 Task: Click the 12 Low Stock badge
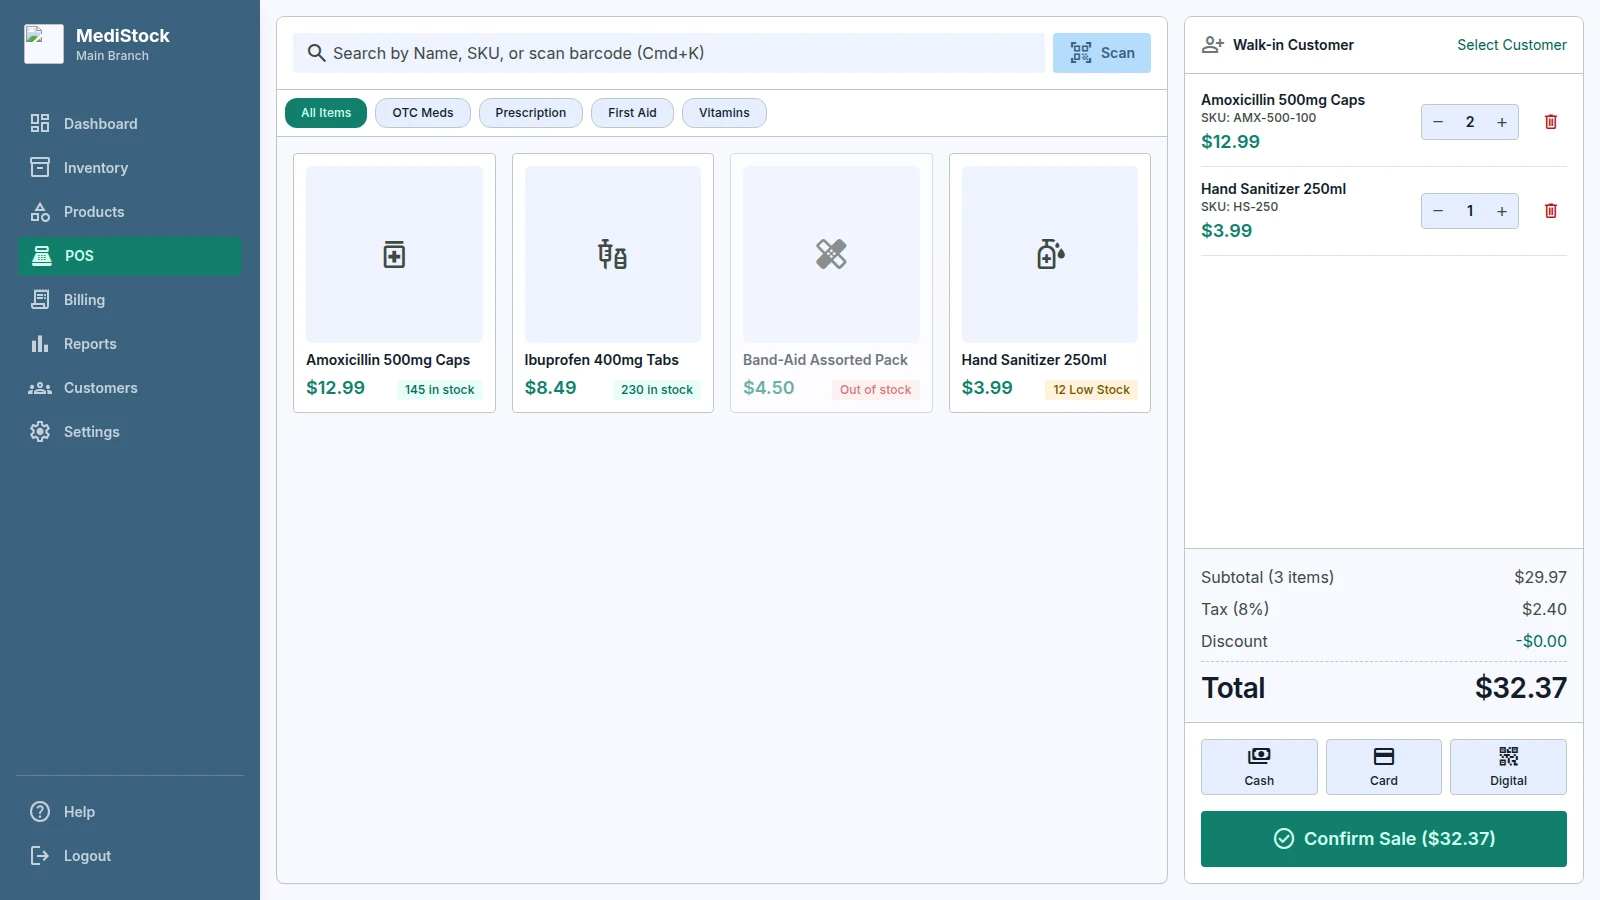pos(1091,390)
